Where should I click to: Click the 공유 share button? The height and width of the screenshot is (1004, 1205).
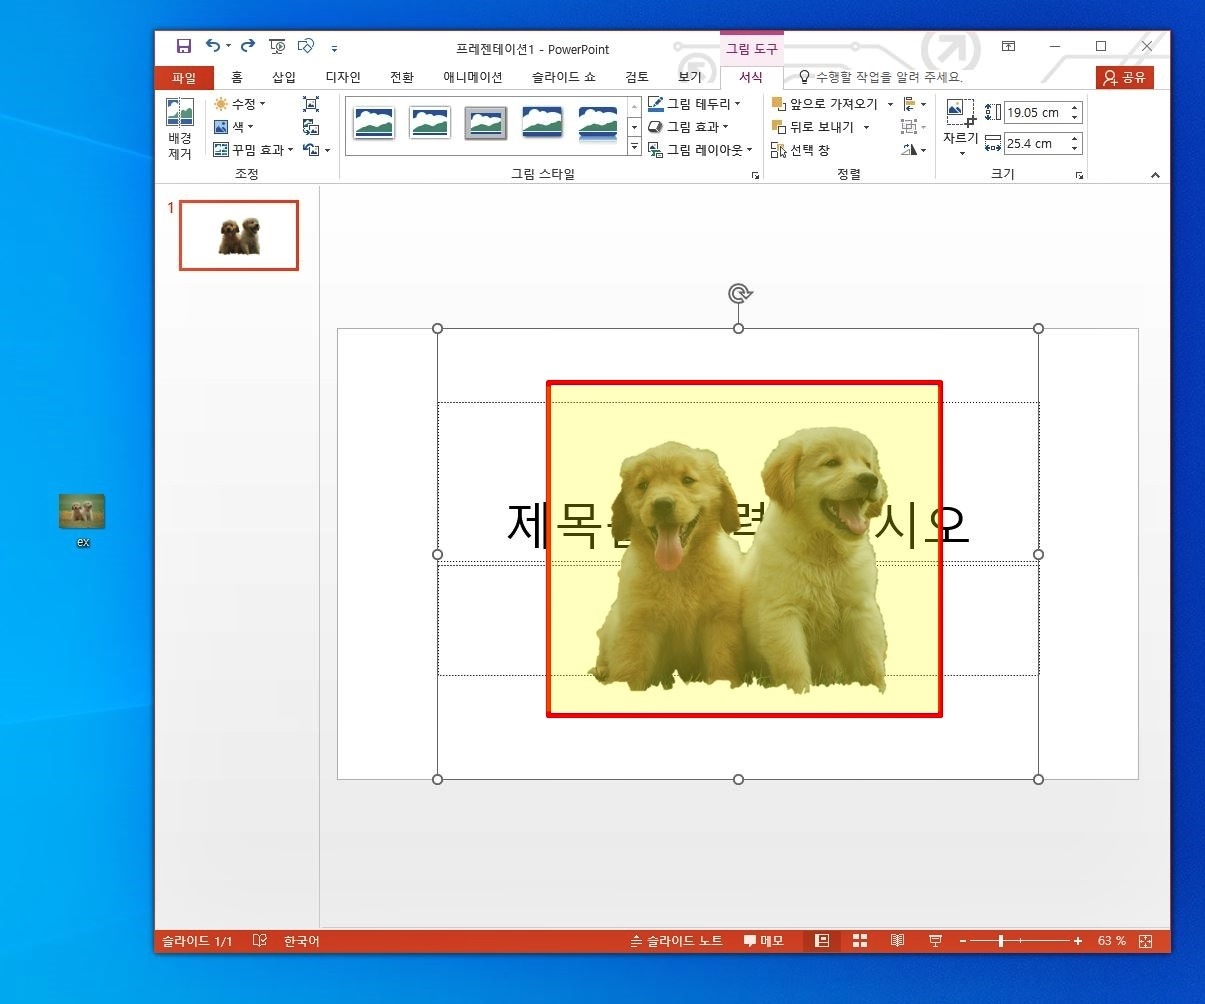pos(1125,77)
